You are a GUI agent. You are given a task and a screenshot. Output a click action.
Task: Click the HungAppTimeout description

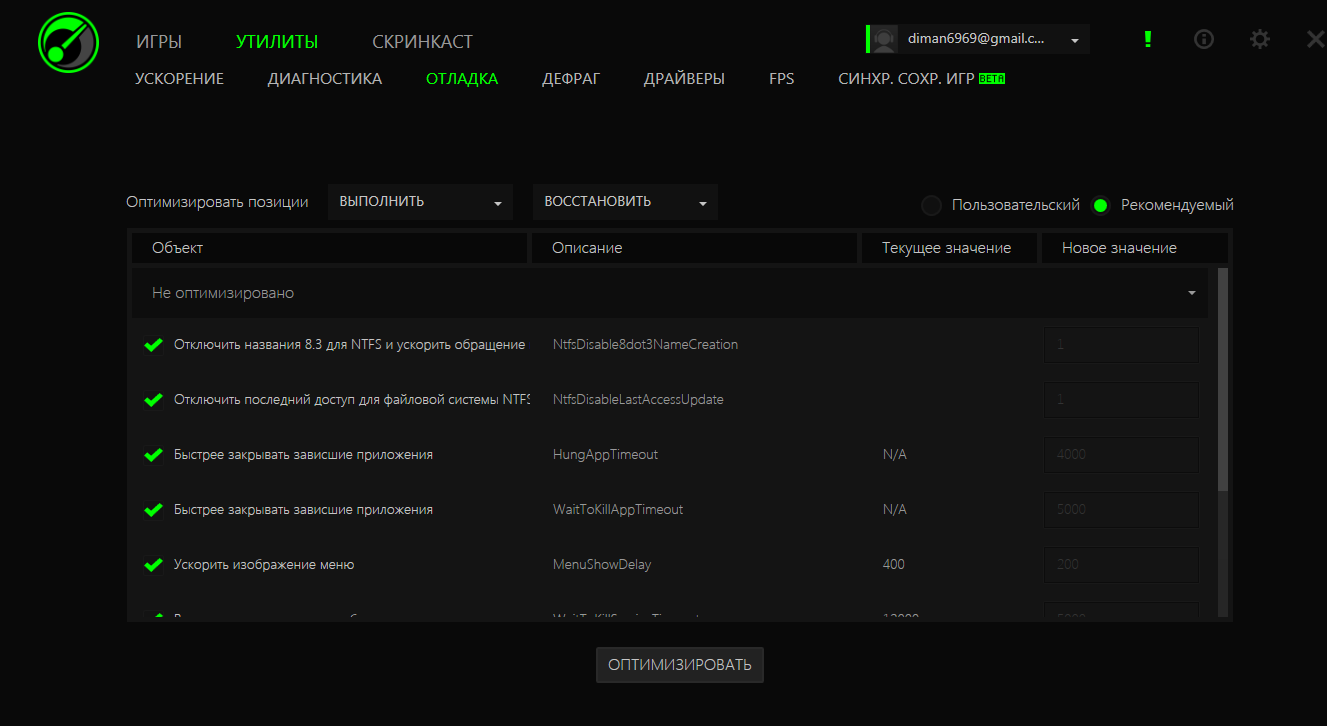coord(605,455)
